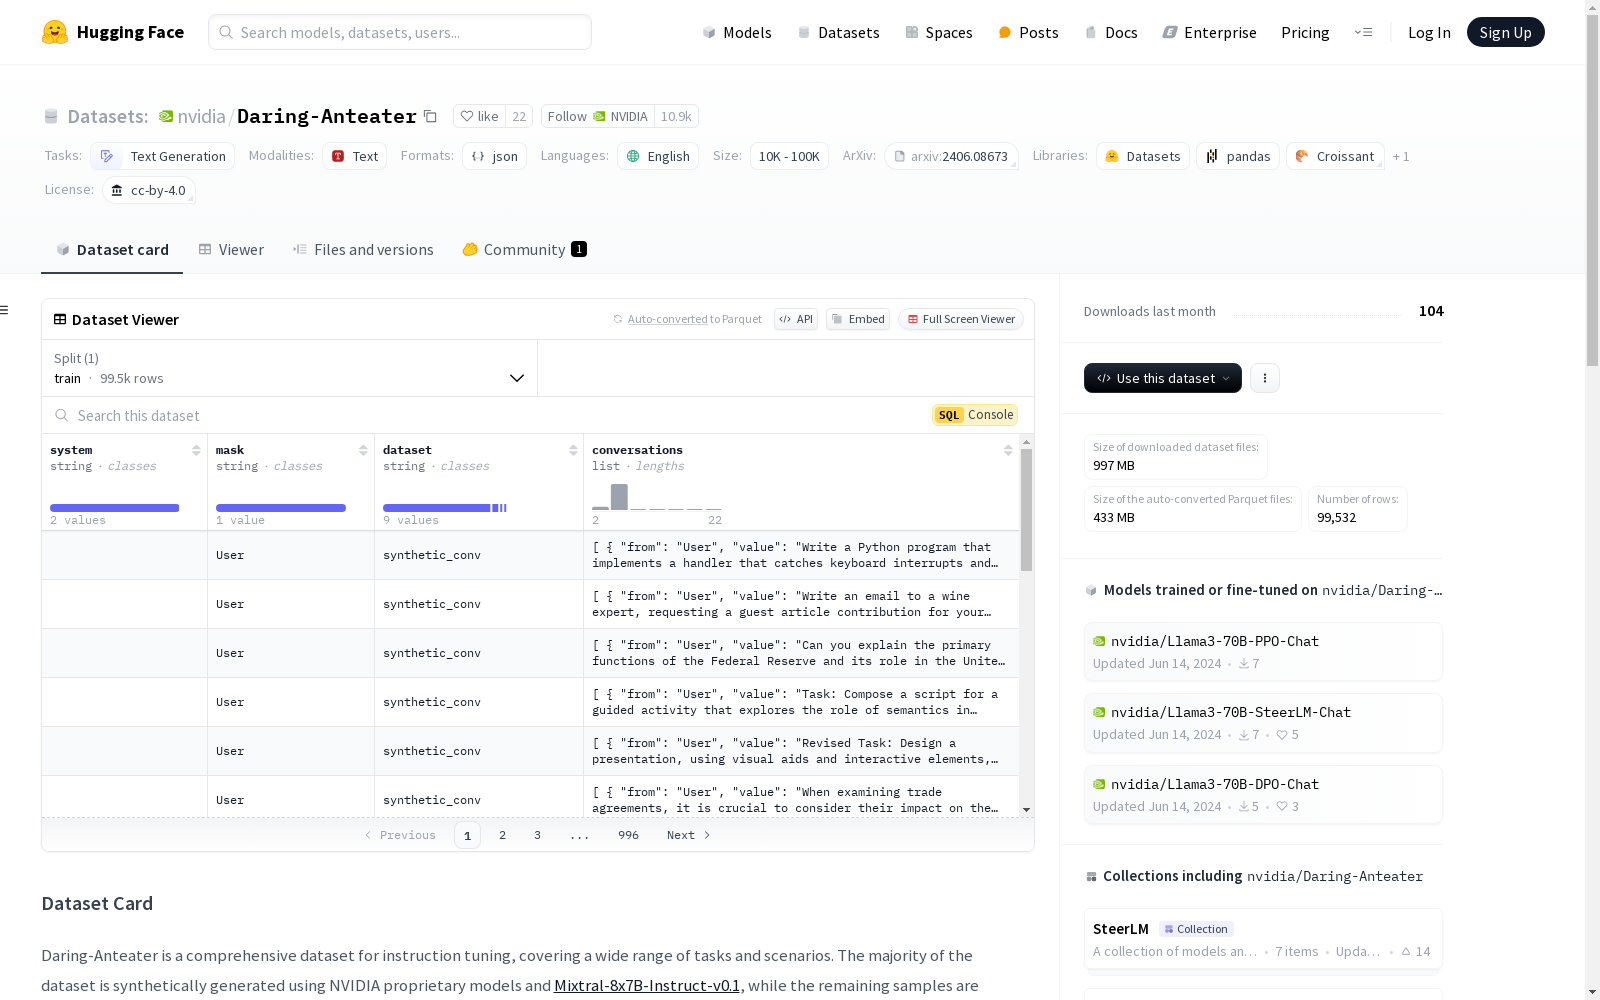
Task: Click the Auto-converted link
Action: [667, 319]
